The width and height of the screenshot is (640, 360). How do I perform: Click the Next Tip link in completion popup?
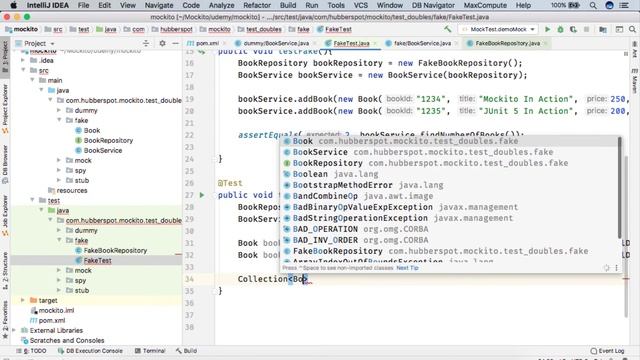[407, 268]
